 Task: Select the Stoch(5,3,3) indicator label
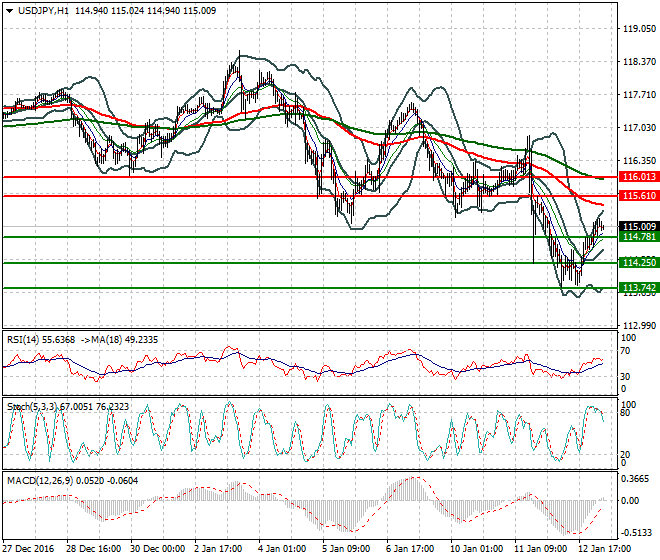coord(33,407)
